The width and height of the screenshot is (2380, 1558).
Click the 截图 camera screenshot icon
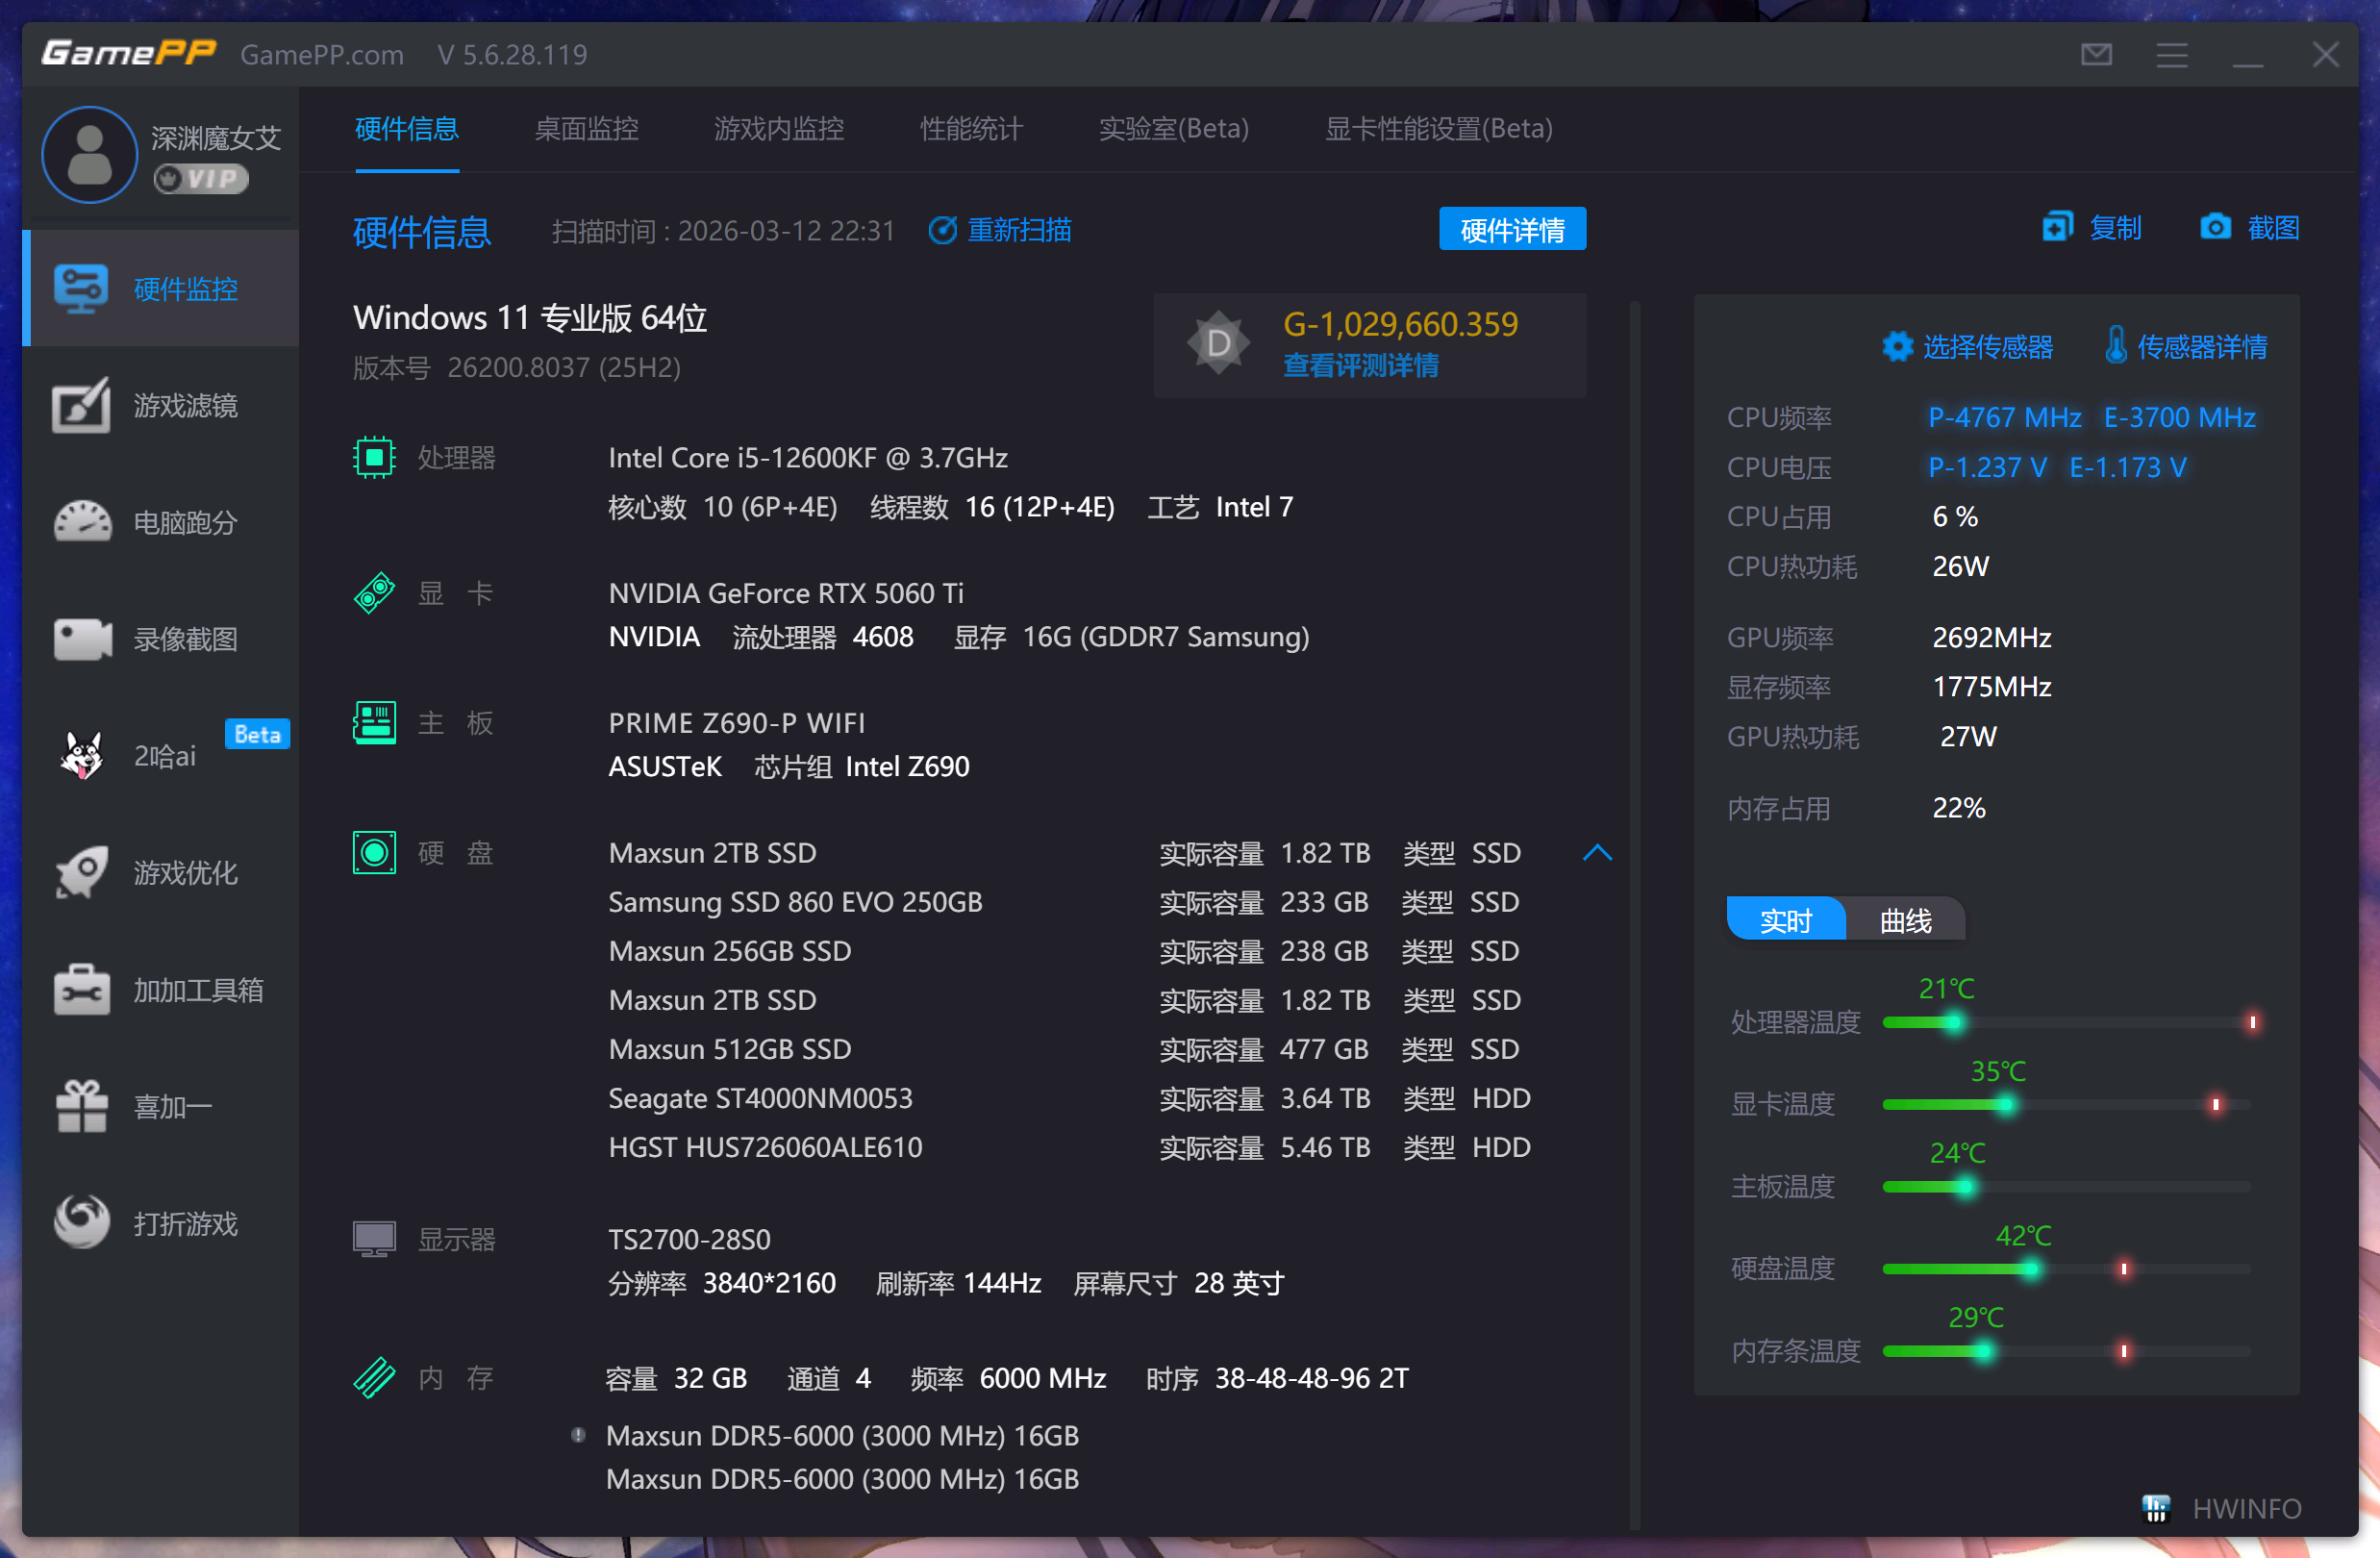pyautogui.click(x=2214, y=228)
